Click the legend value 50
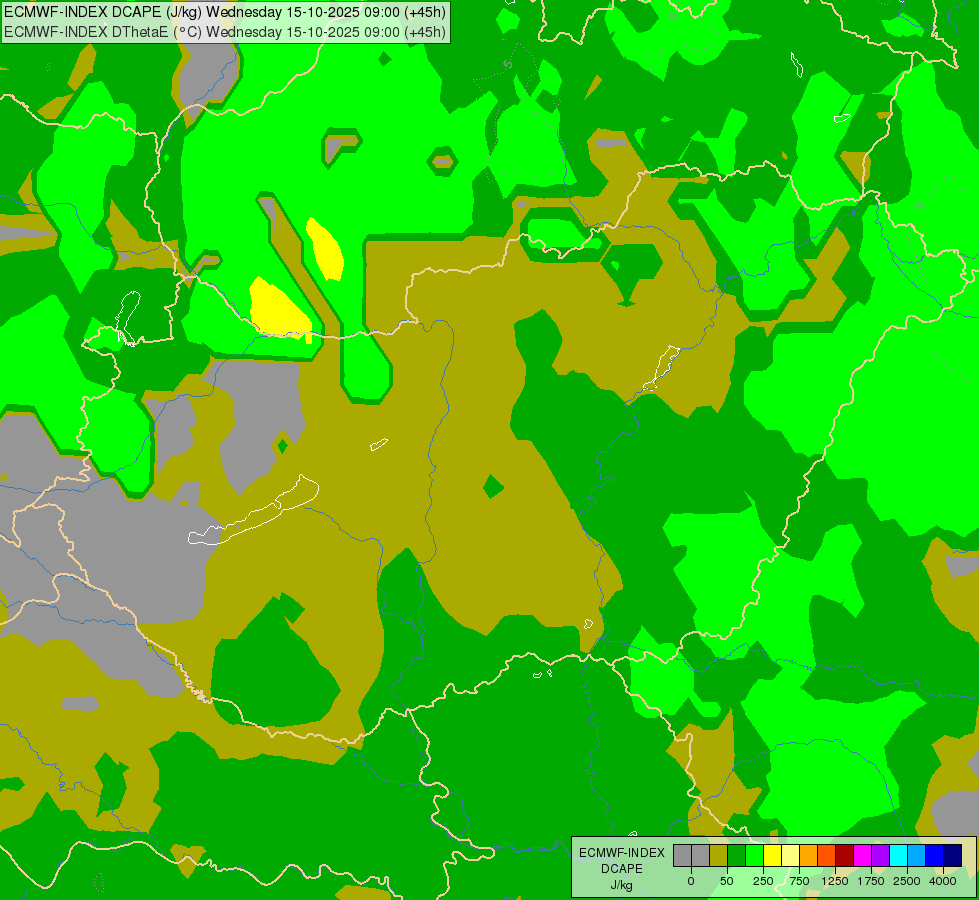Viewport: 979px width, 900px height. (727, 881)
